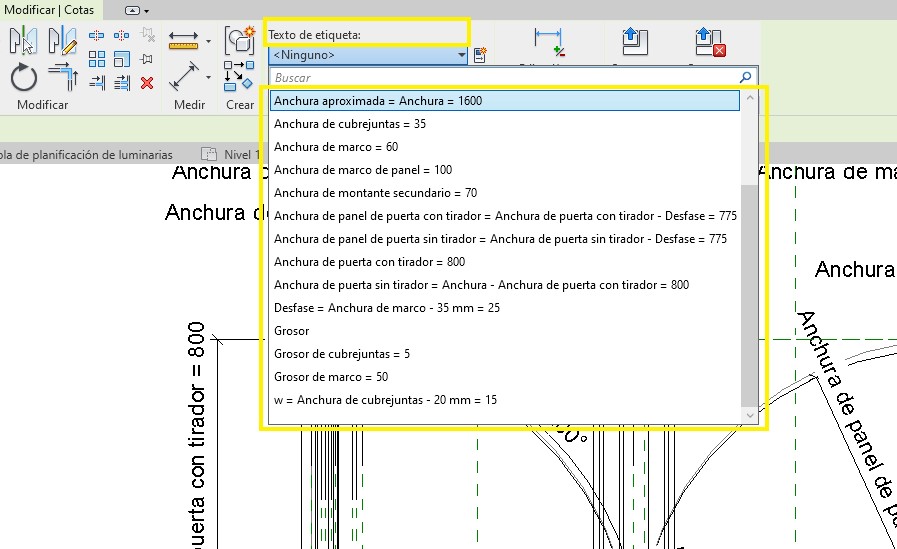
Task: Select the Array tool icon
Action: [x=97, y=59]
